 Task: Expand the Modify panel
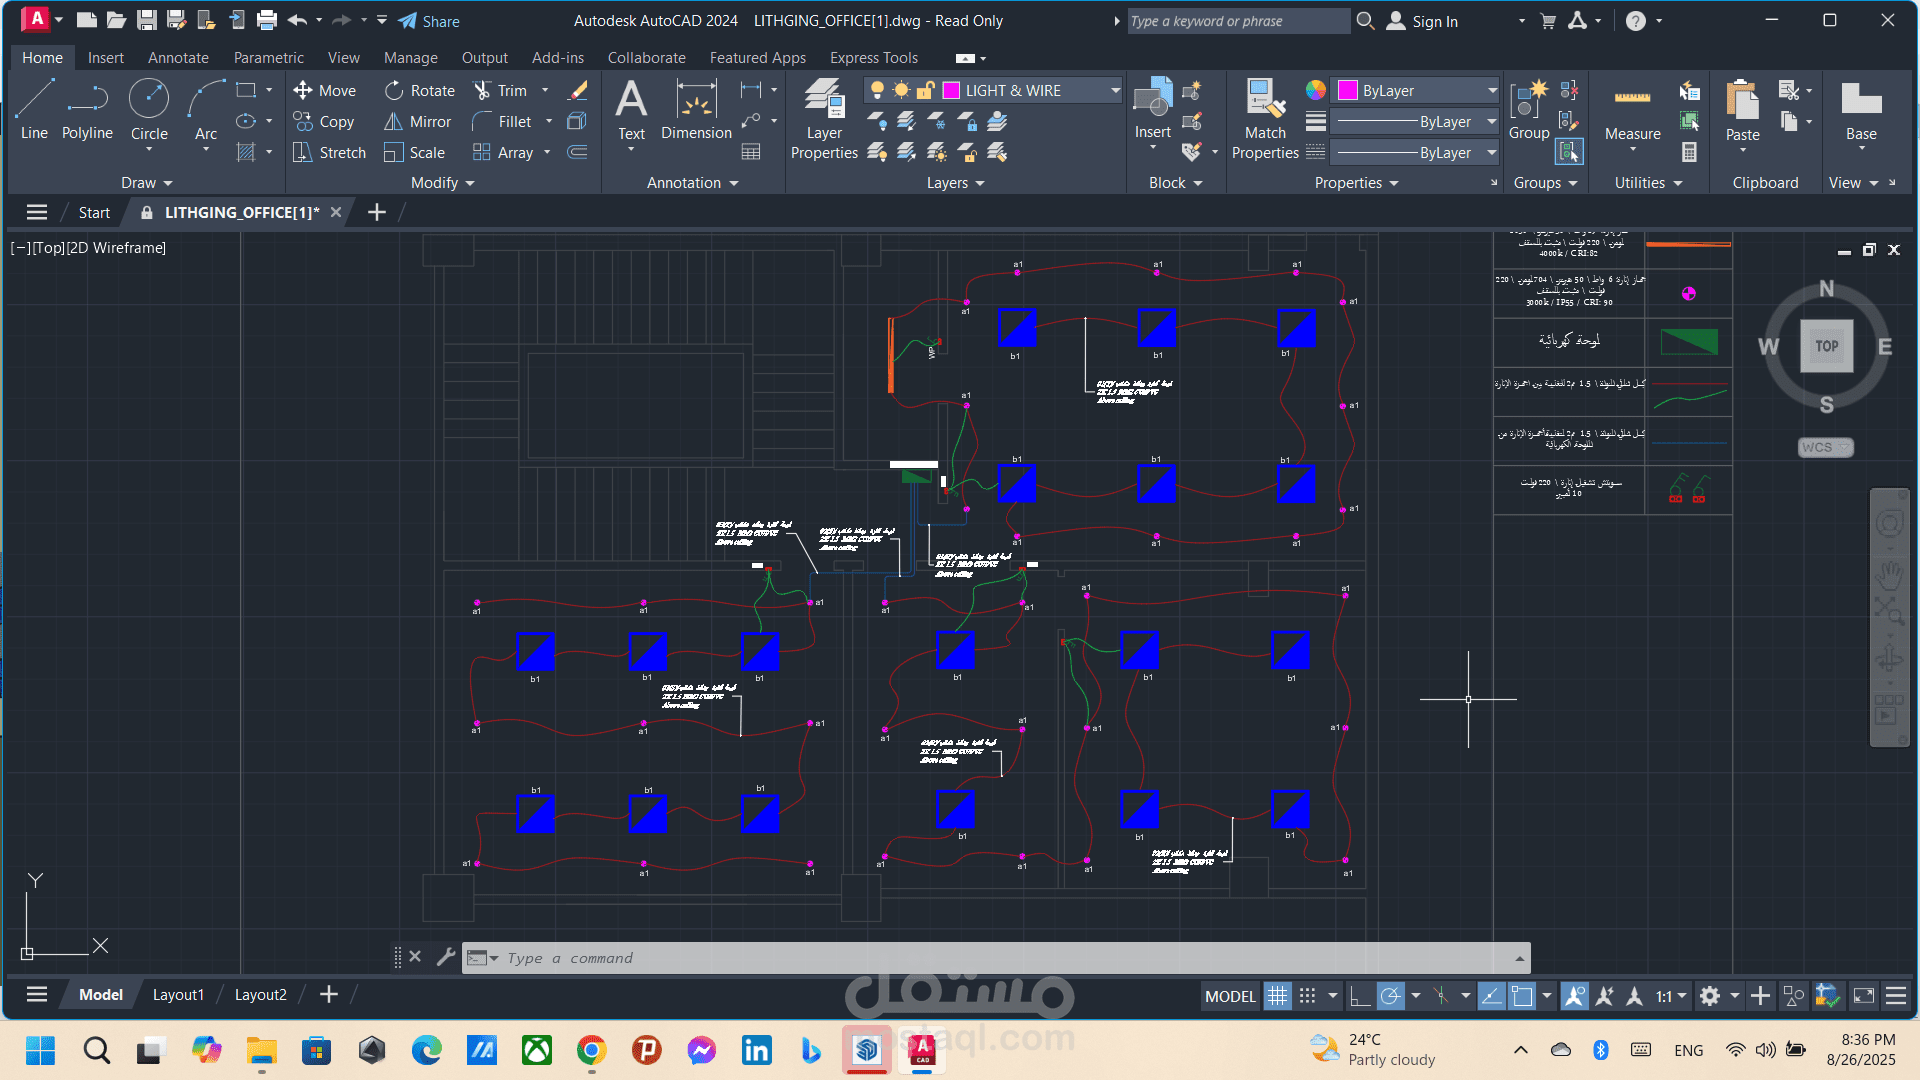[443, 183]
